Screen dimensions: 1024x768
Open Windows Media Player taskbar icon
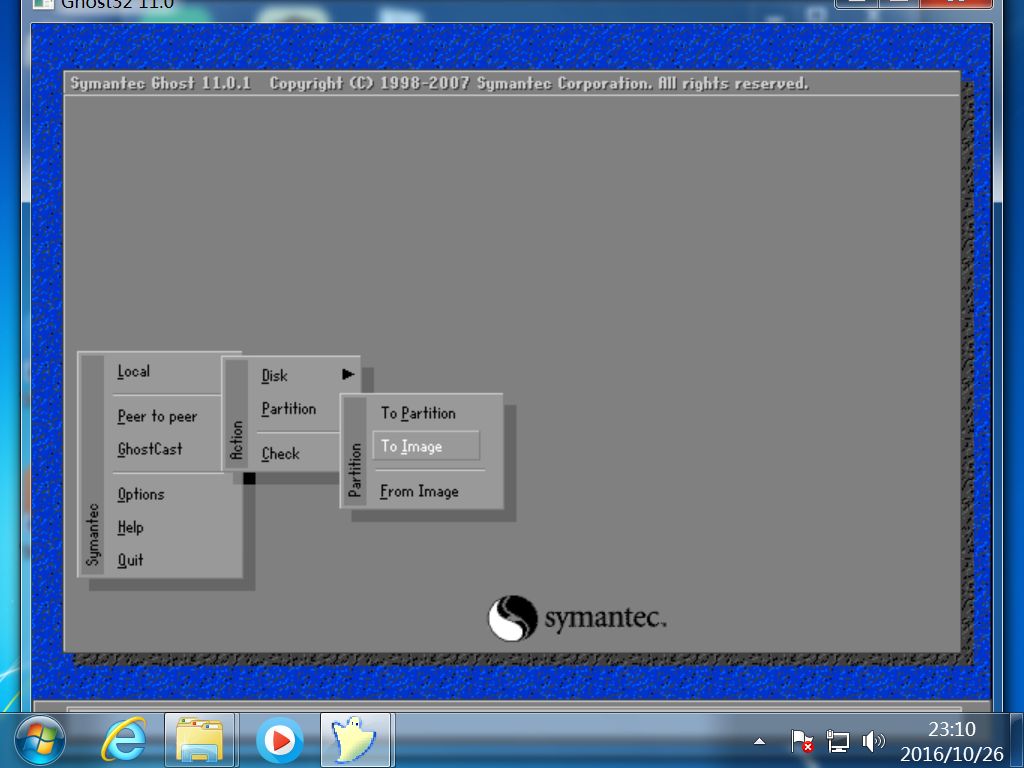click(x=280, y=741)
